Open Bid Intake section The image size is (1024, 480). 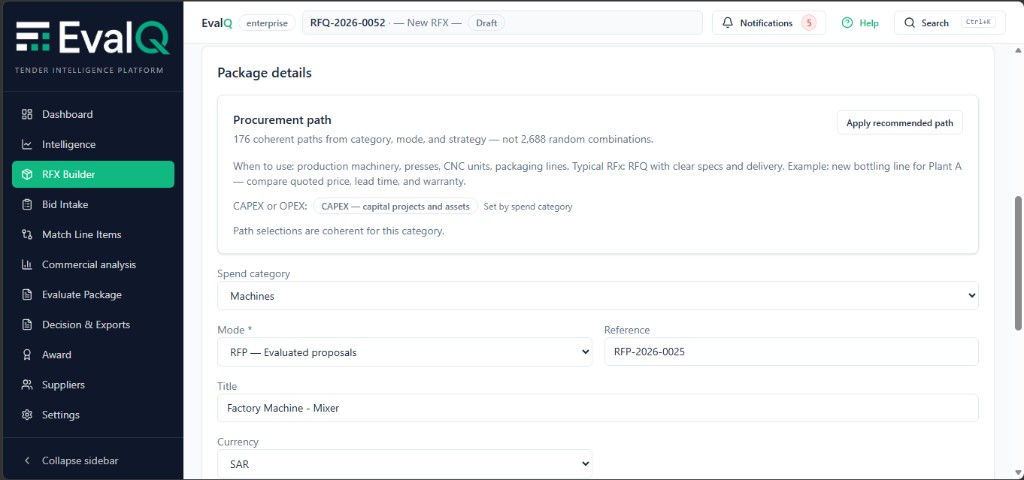[93, 204]
